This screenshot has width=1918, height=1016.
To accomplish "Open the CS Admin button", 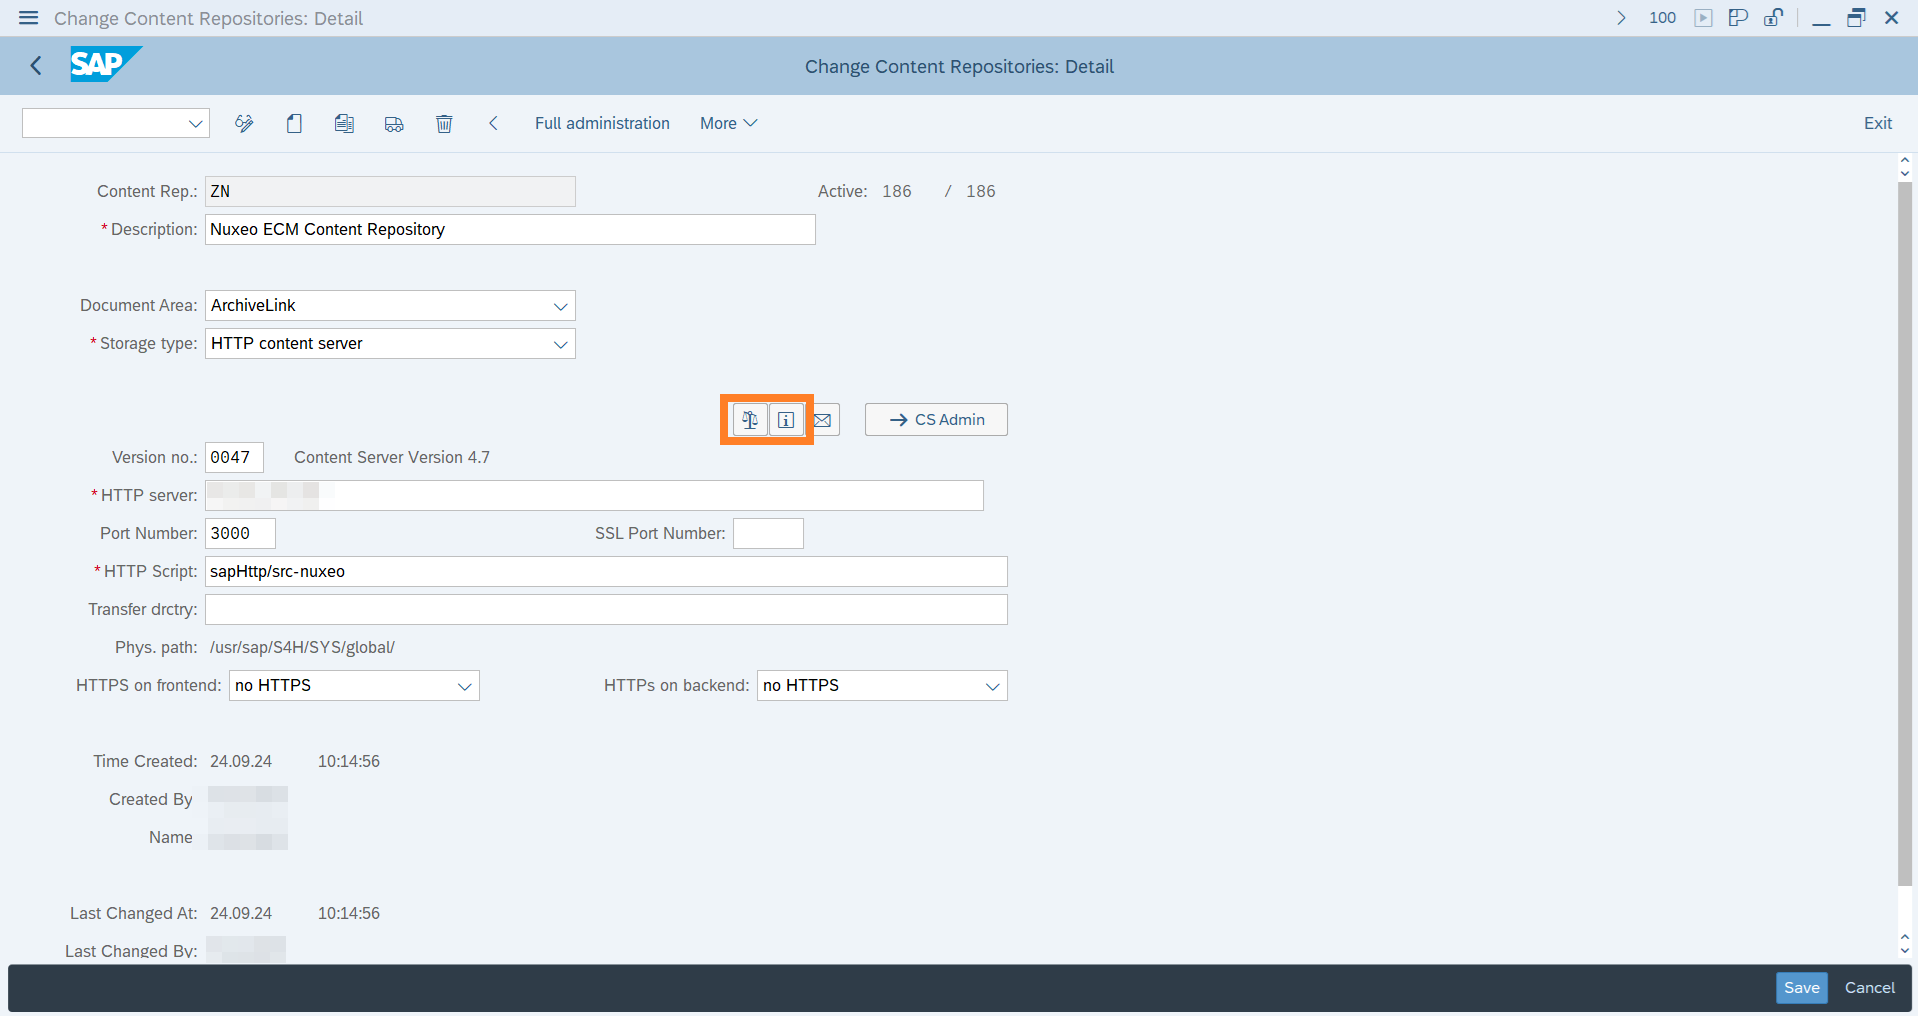I will click(936, 420).
